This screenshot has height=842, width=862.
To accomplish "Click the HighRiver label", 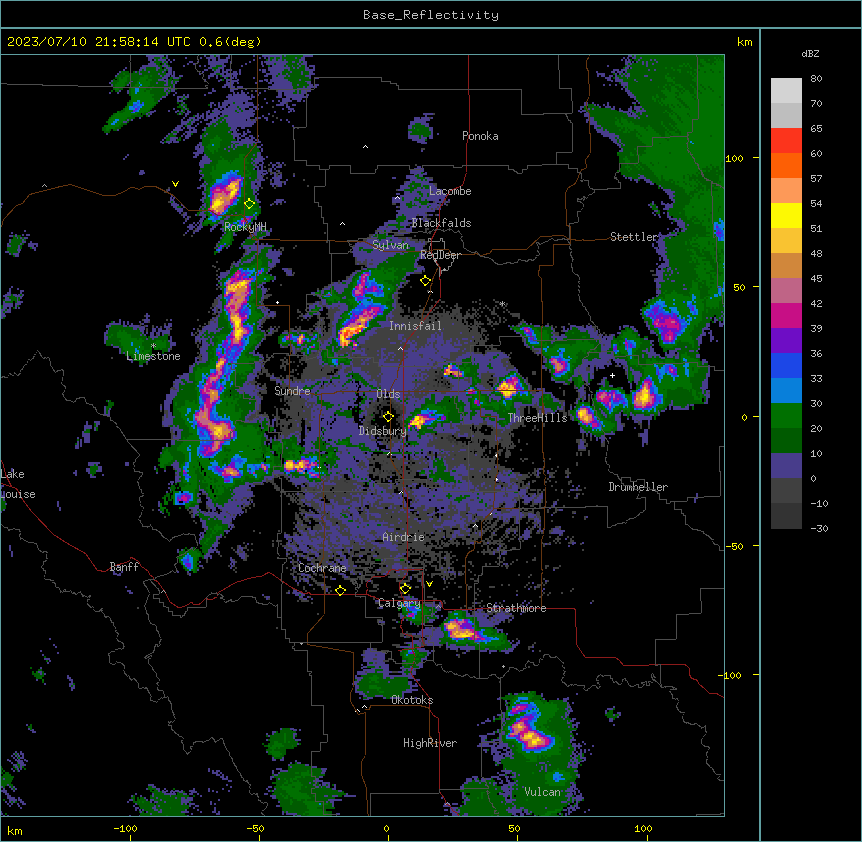I will point(430,743).
